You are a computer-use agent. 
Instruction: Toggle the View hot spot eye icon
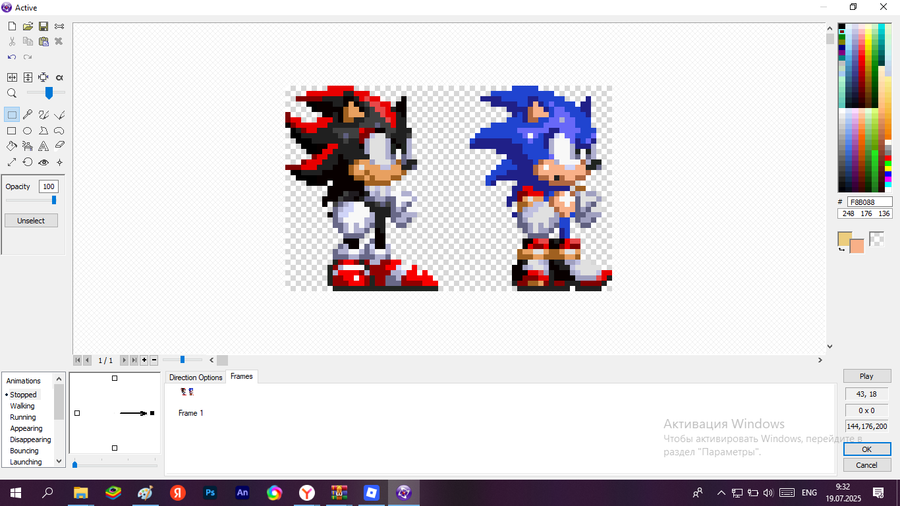(43, 162)
